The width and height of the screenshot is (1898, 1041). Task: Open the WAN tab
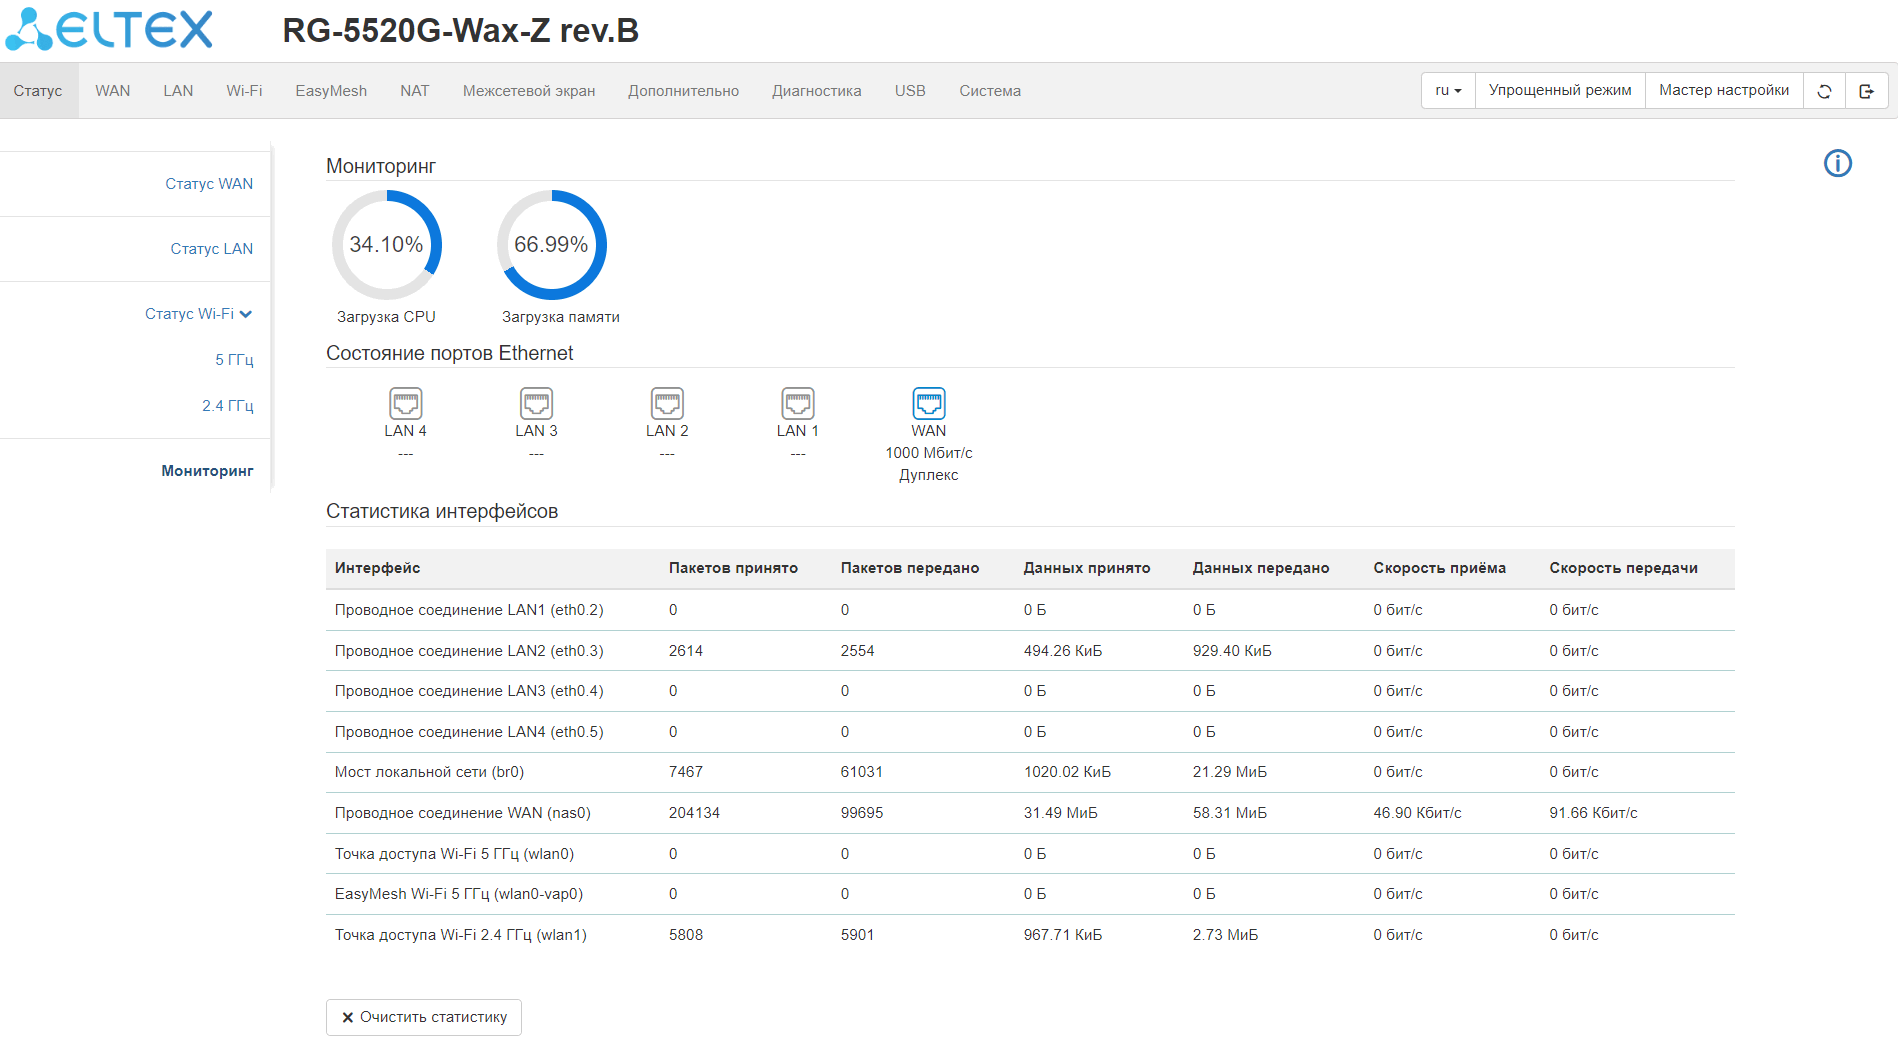pyautogui.click(x=113, y=91)
